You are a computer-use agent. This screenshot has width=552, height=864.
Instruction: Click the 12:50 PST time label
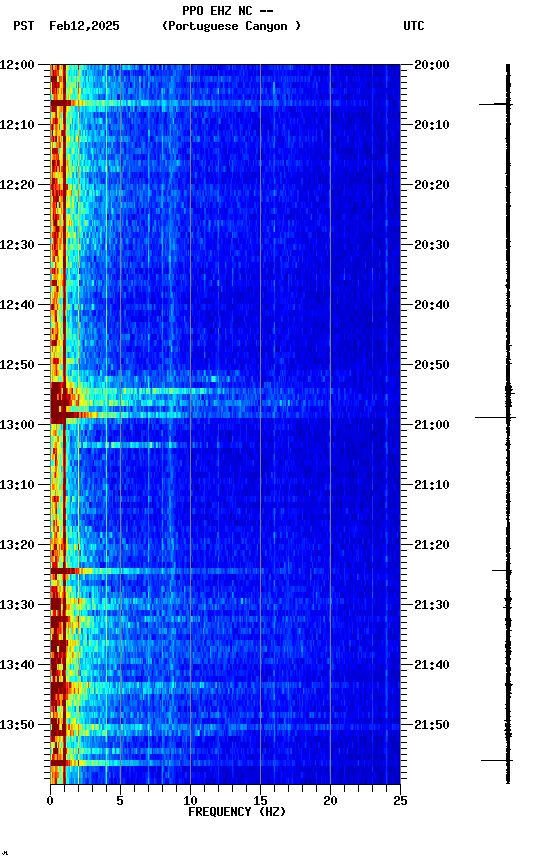17,365
